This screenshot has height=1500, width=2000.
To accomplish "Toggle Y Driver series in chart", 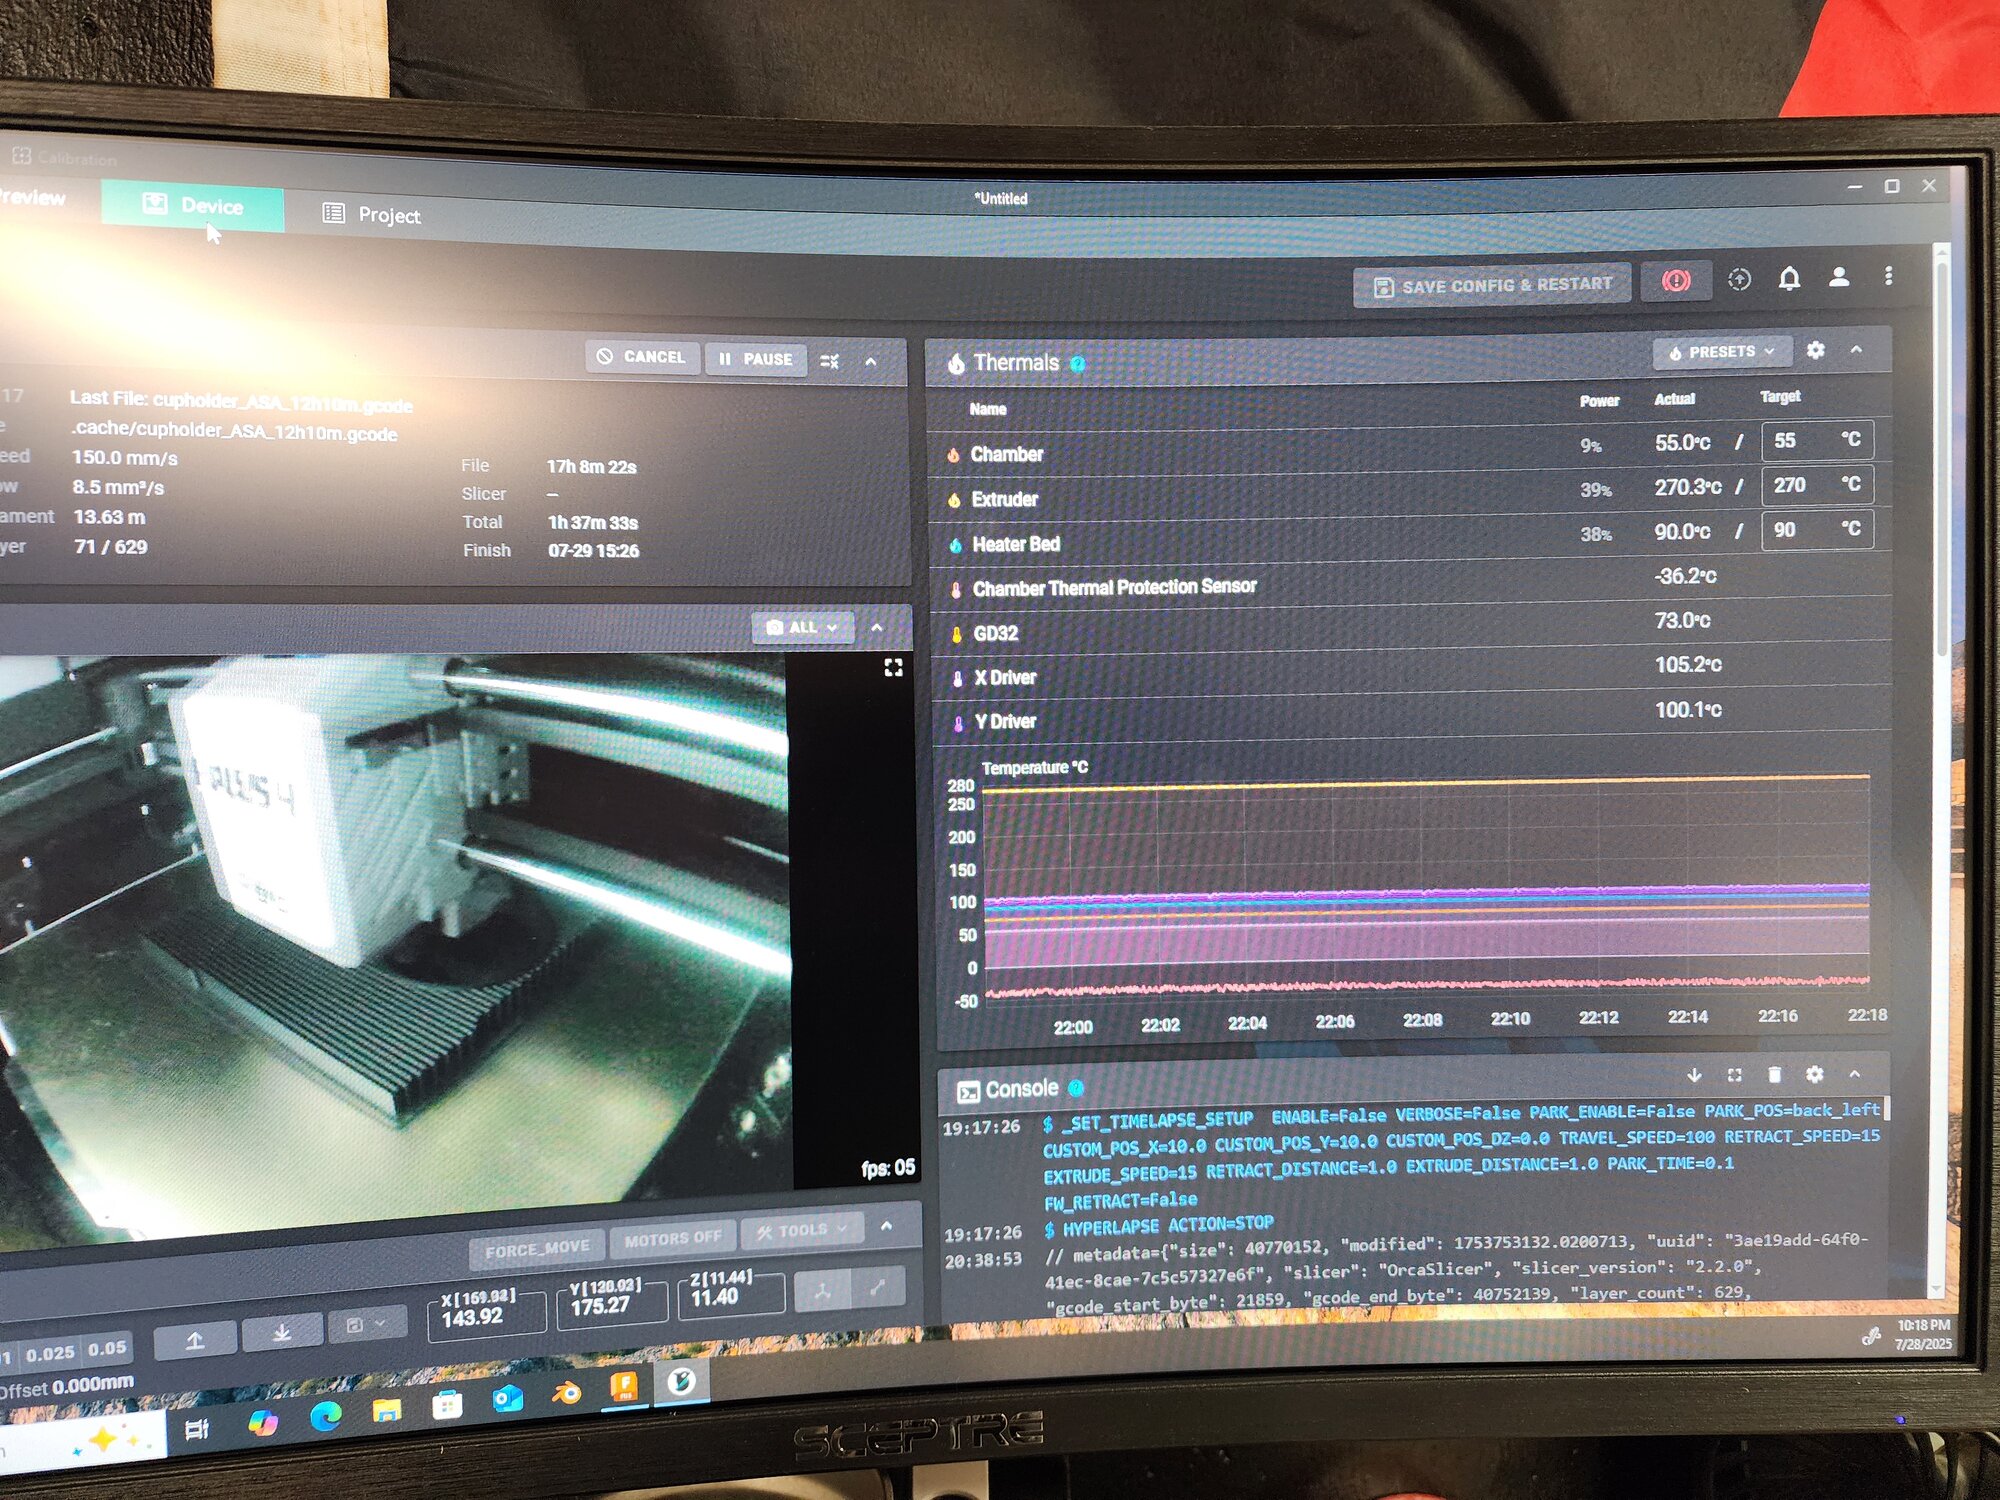I will tap(1005, 721).
